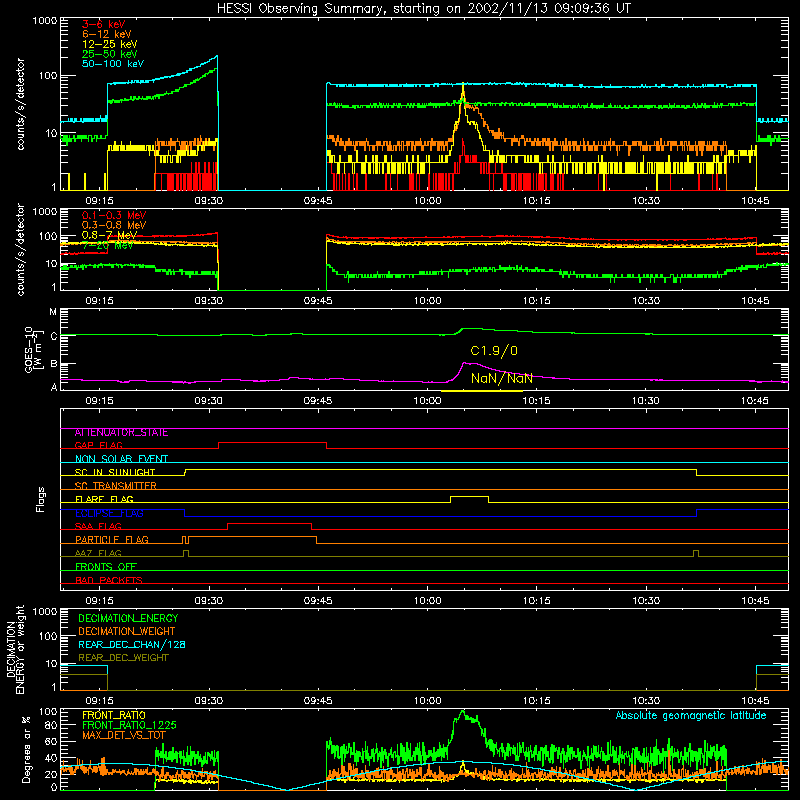800x800 pixels.
Task: Click the NaN/NaN annotation in GOES panel
Action: [502, 378]
